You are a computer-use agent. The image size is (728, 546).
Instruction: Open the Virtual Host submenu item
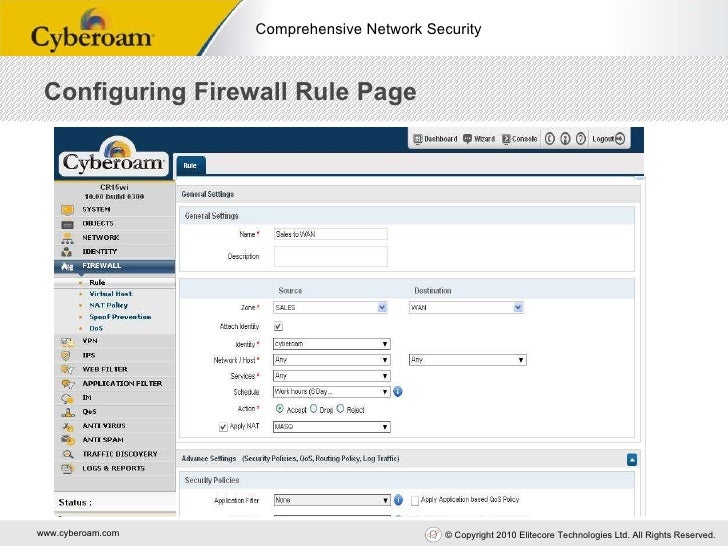111,294
